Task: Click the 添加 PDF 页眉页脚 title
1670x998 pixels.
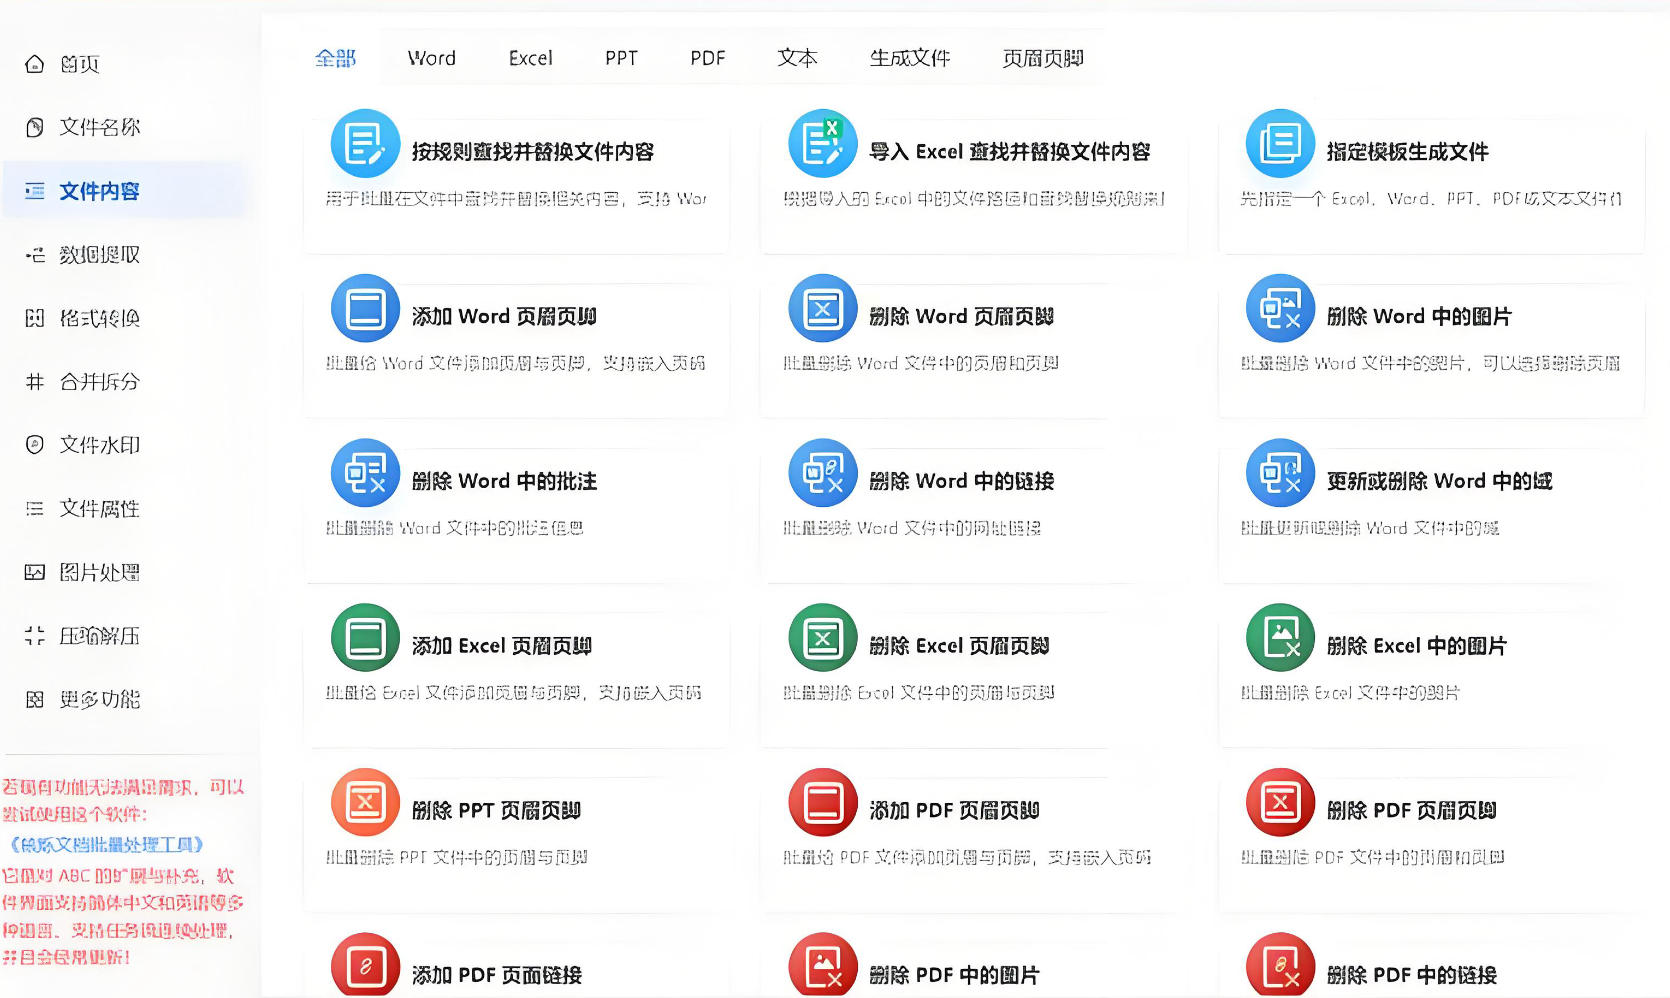Action: tap(955, 811)
